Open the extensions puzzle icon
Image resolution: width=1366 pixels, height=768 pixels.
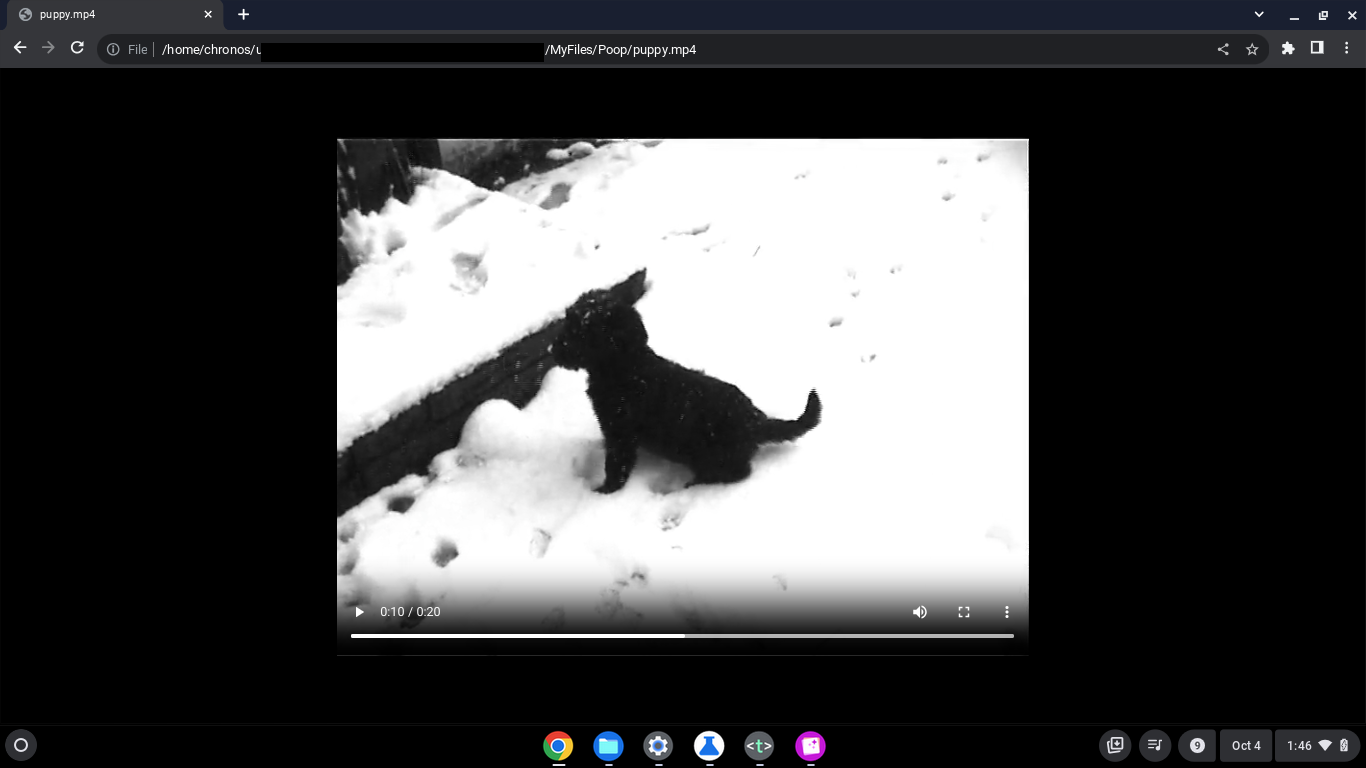(x=1288, y=47)
